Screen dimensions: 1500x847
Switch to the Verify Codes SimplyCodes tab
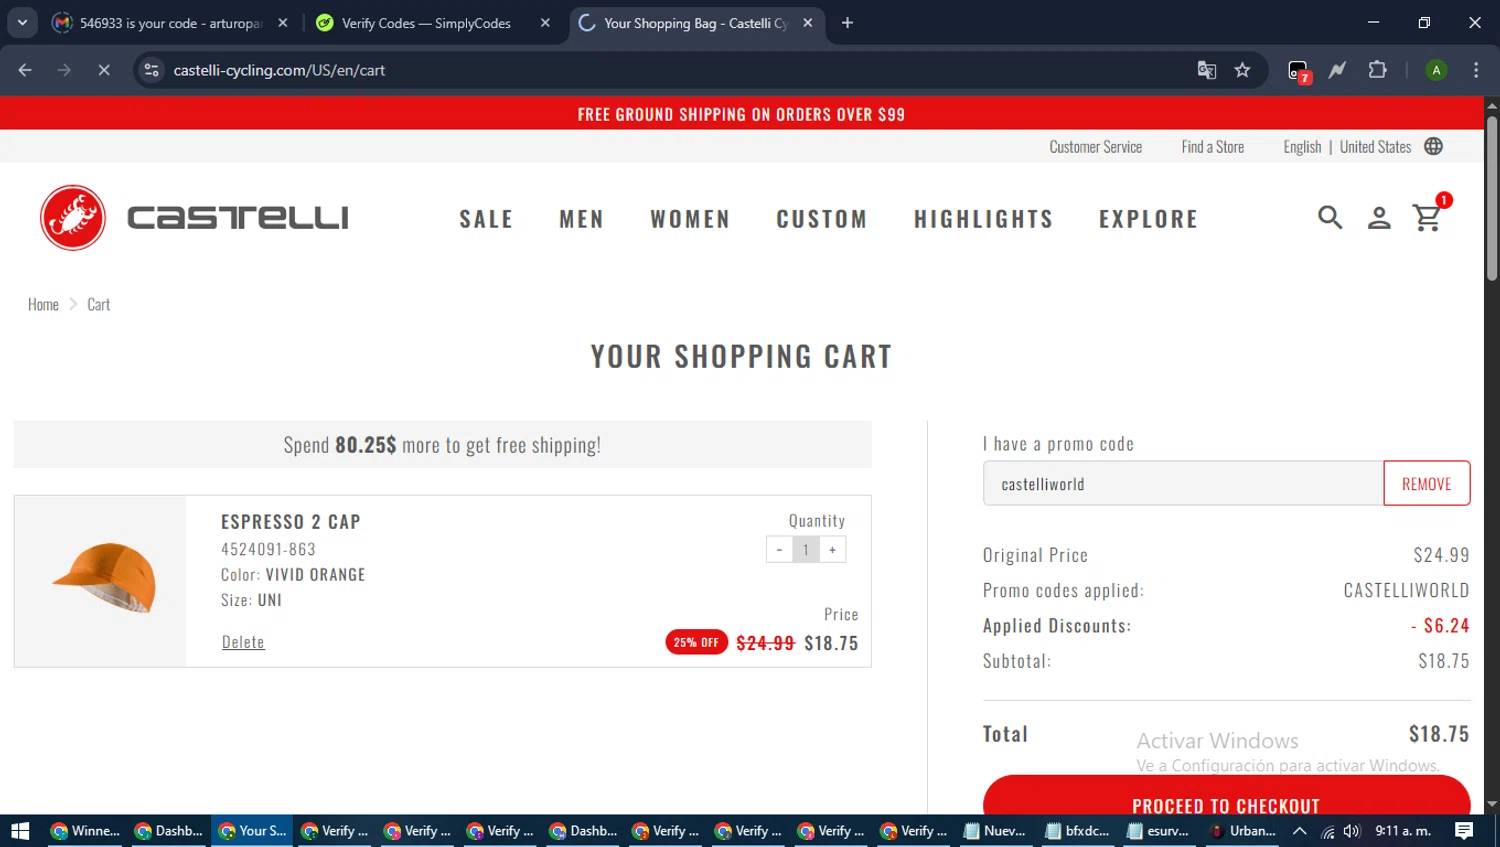click(x=425, y=23)
